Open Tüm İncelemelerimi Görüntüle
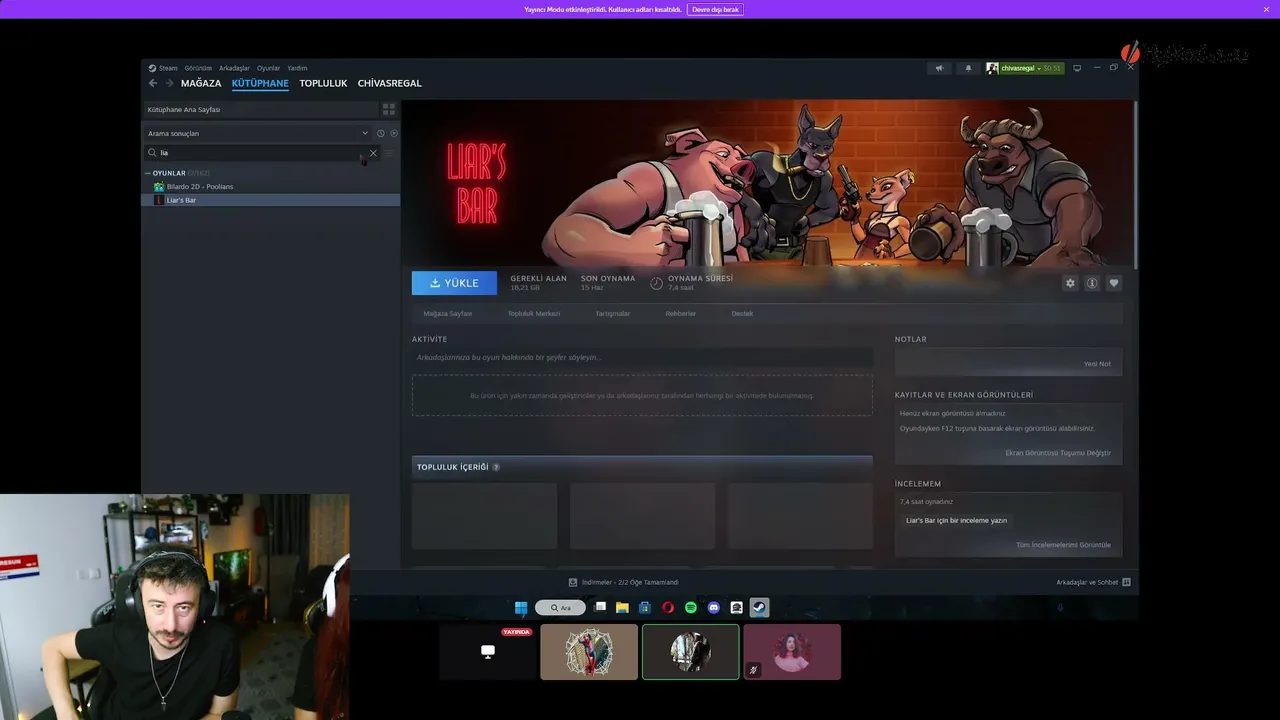Screen dimensions: 1280x720 point(1063,545)
